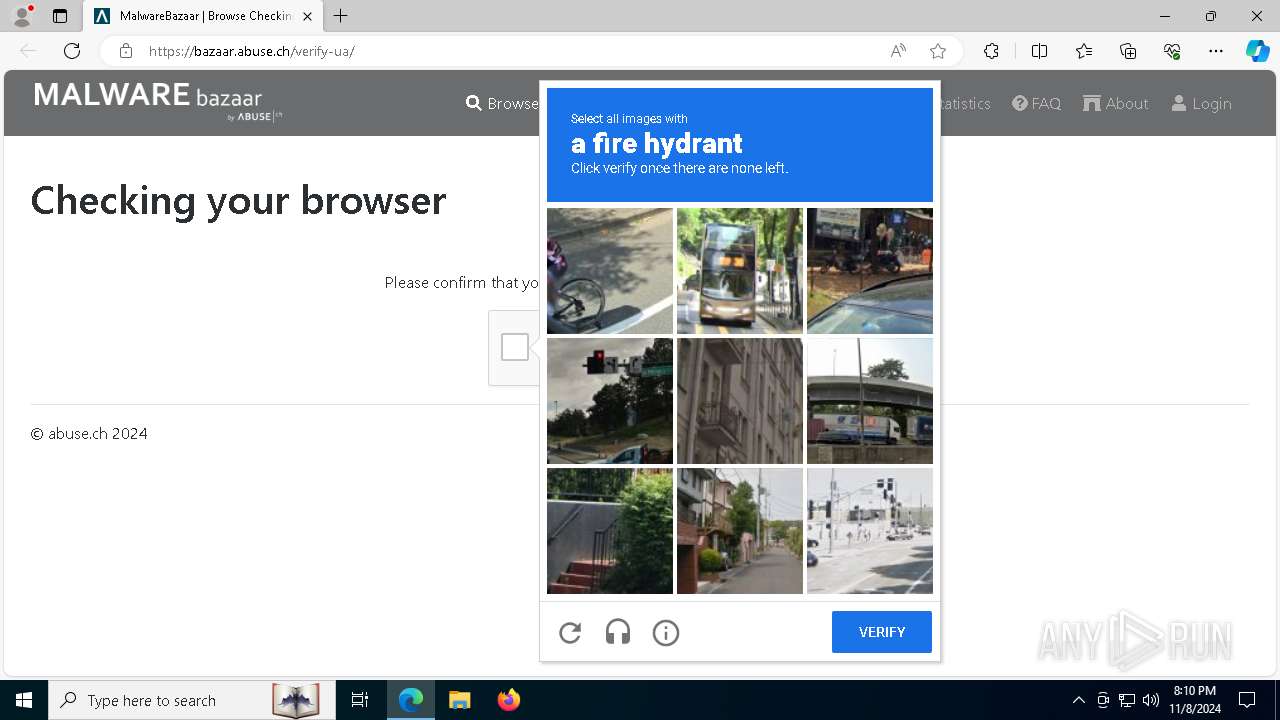Open the FAQ navigation link
This screenshot has width=1280, height=720.
pos(1036,103)
